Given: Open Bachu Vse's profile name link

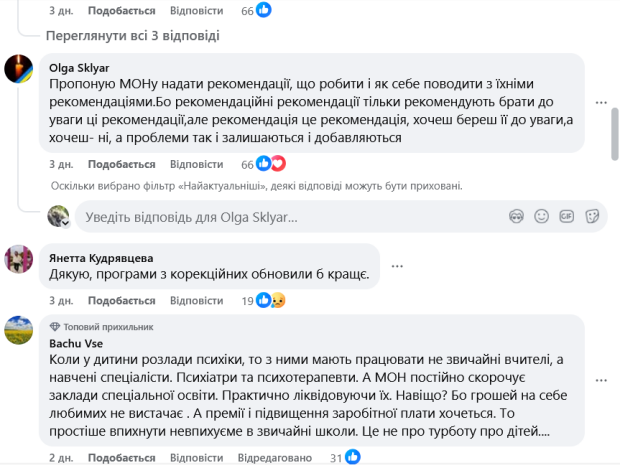Looking at the screenshot, I should click(71, 345).
